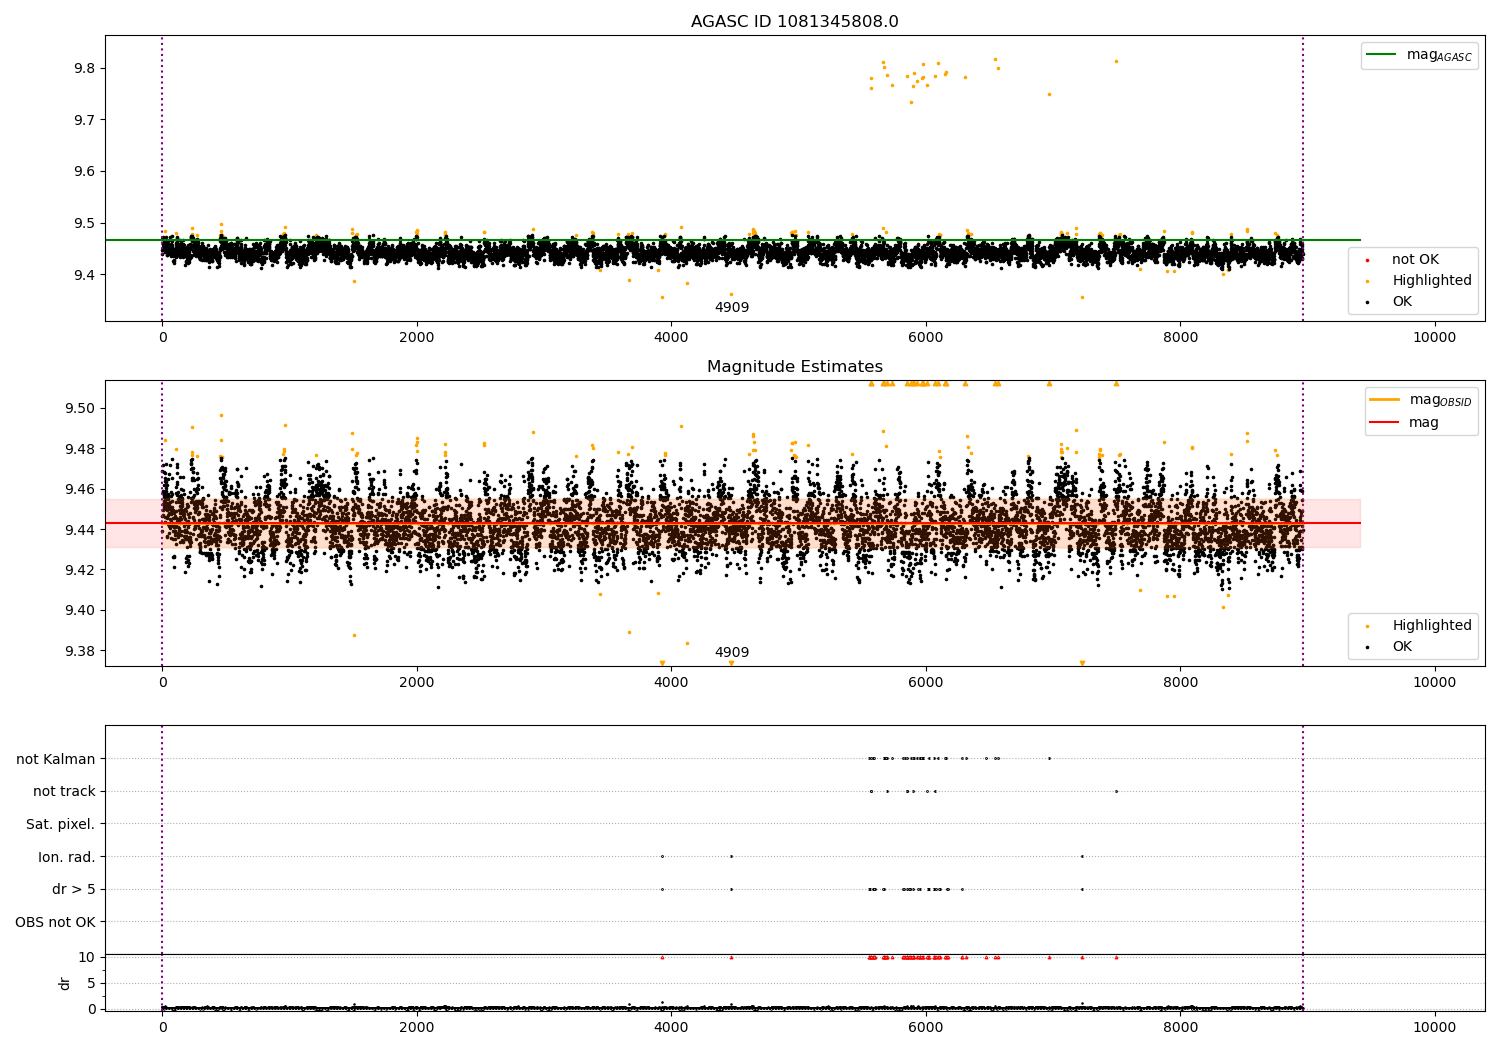The width and height of the screenshot is (1500, 1050).
Task: Select the '9.7' y-axis tick label
Action: point(84,120)
